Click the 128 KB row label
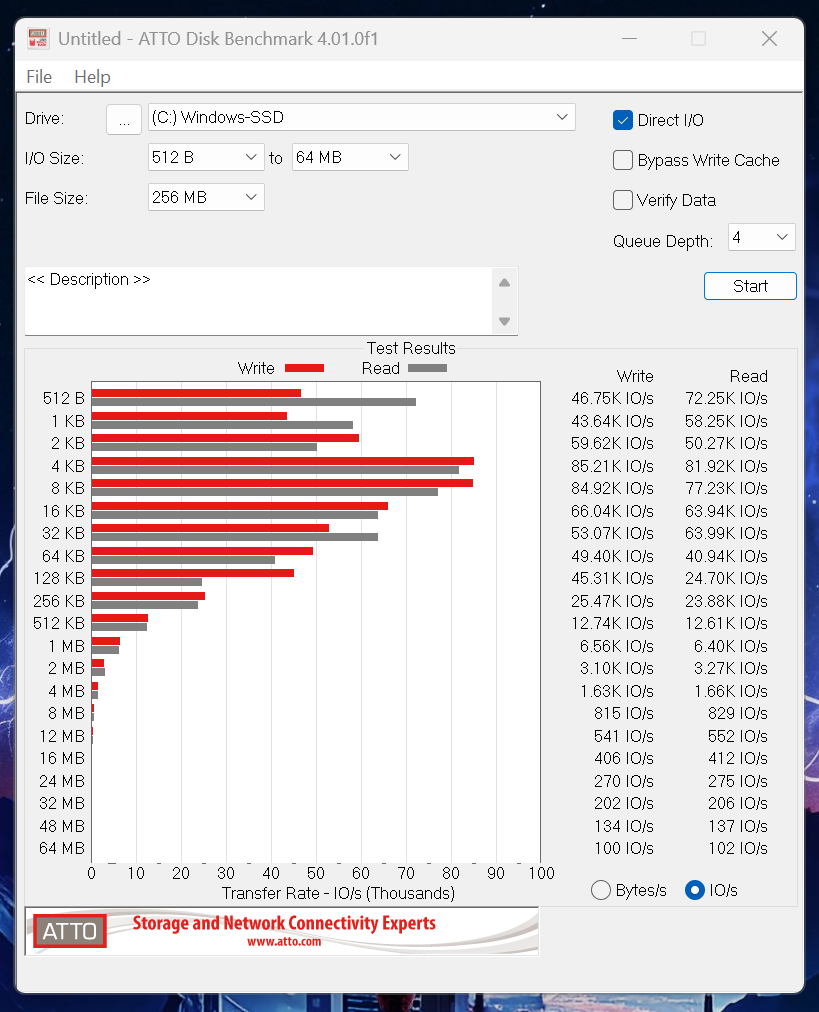Image resolution: width=819 pixels, height=1012 pixels. click(59, 578)
